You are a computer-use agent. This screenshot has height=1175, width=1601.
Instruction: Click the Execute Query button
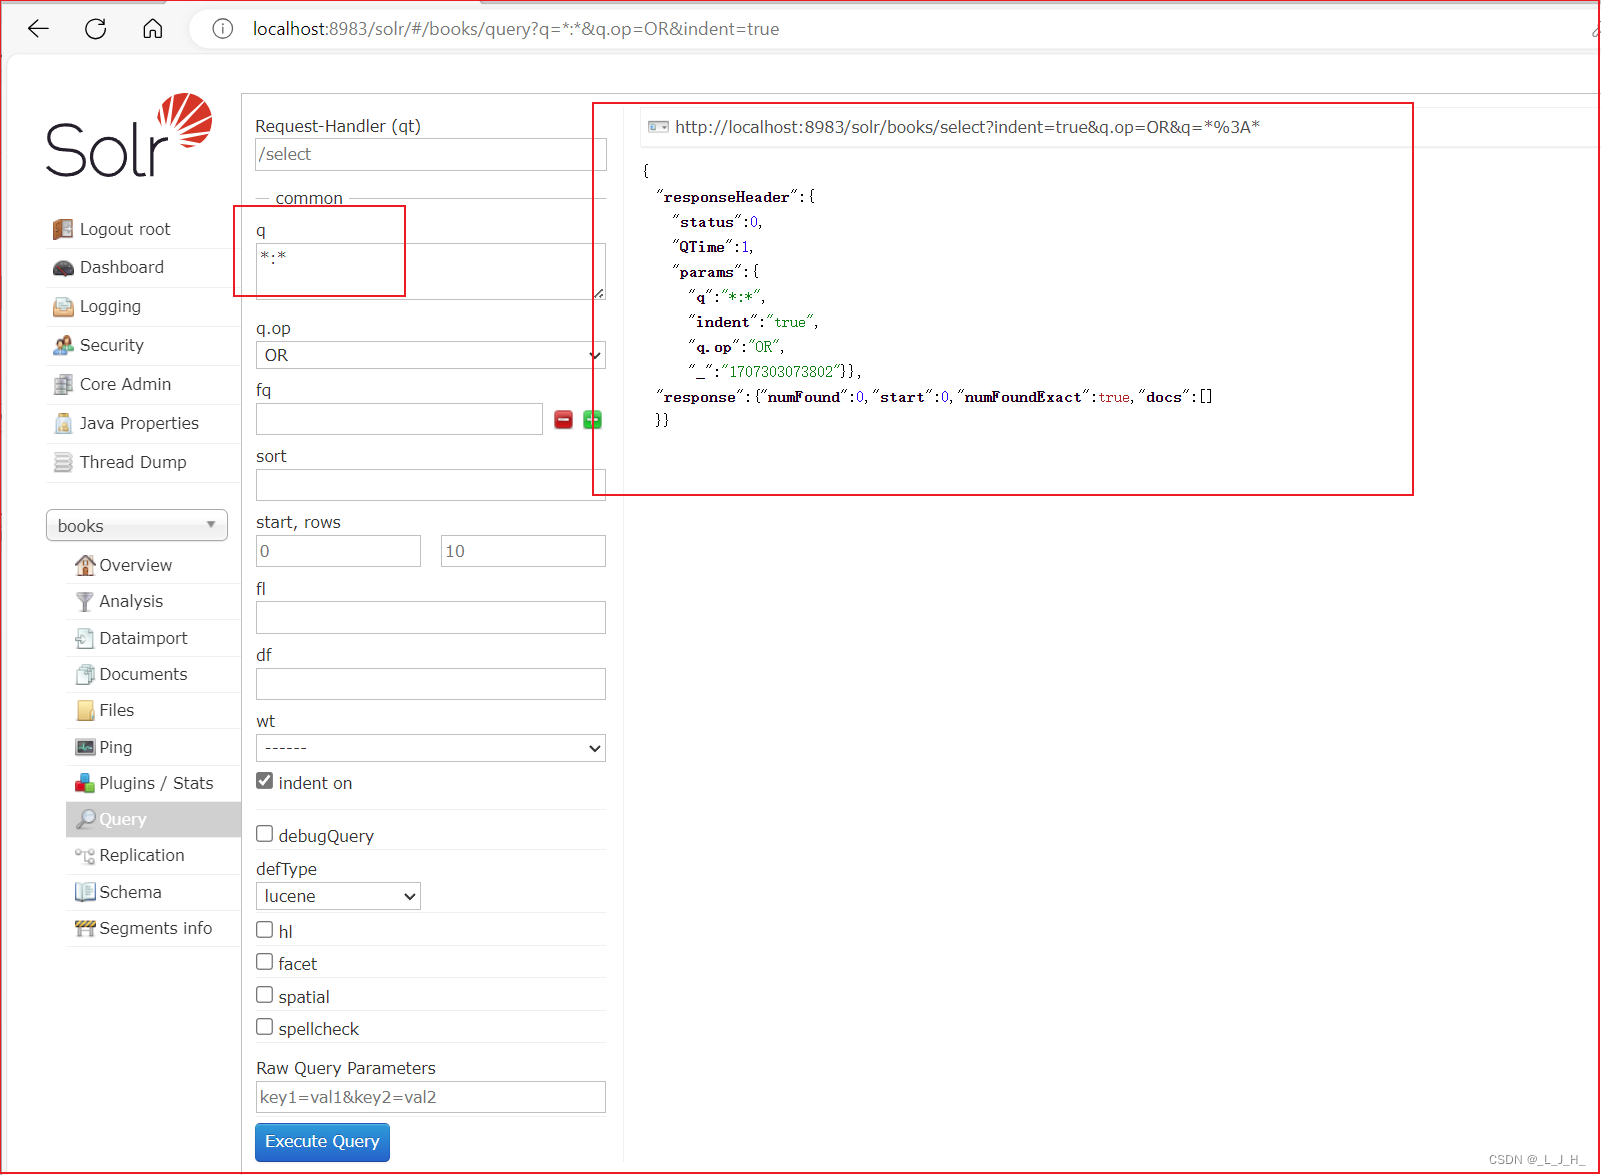tap(322, 1142)
